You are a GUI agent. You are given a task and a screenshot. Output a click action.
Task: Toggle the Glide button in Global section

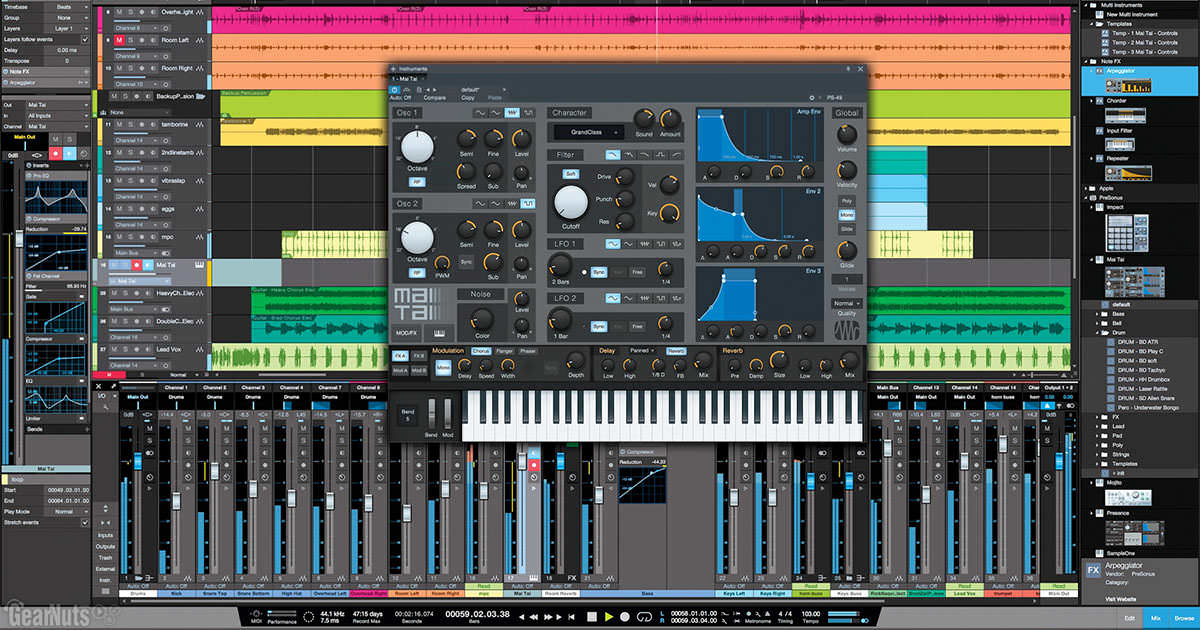coord(846,229)
